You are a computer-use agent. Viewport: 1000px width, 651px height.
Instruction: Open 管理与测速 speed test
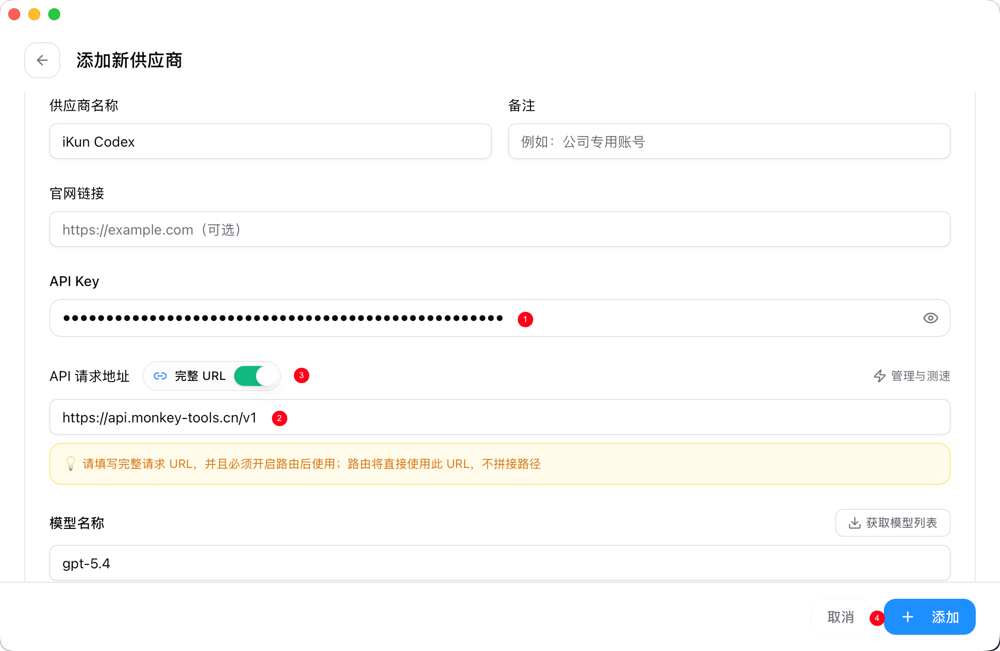911,376
